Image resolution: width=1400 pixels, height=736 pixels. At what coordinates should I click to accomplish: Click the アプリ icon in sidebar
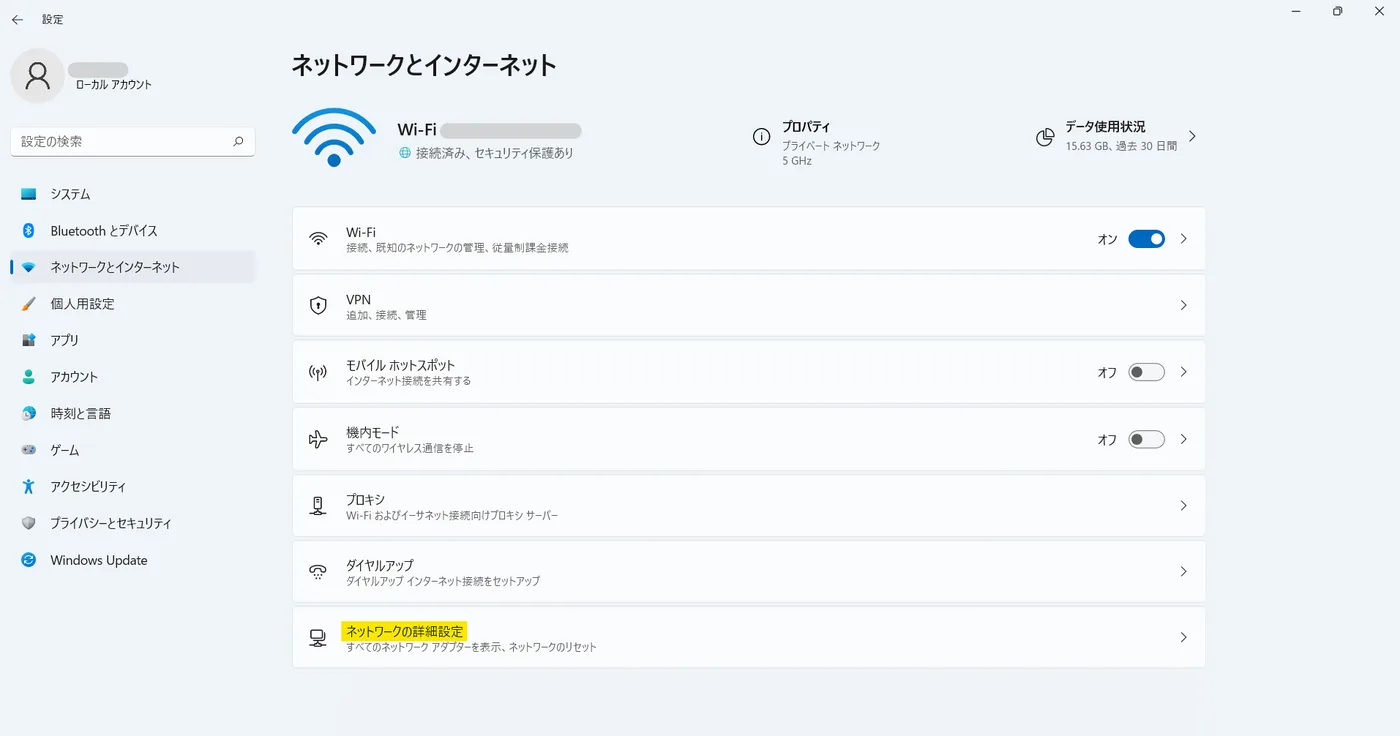click(29, 340)
